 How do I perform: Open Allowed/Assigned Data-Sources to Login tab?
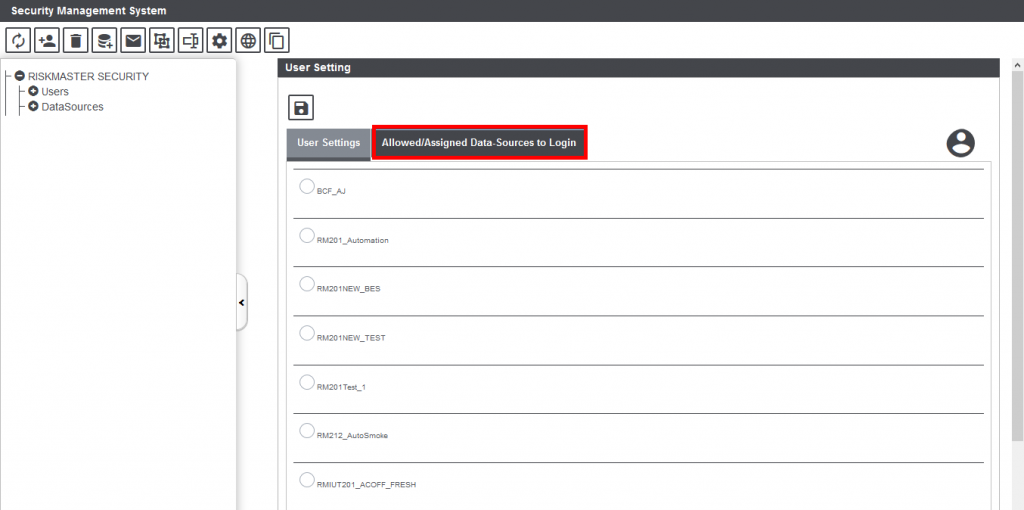(x=479, y=142)
